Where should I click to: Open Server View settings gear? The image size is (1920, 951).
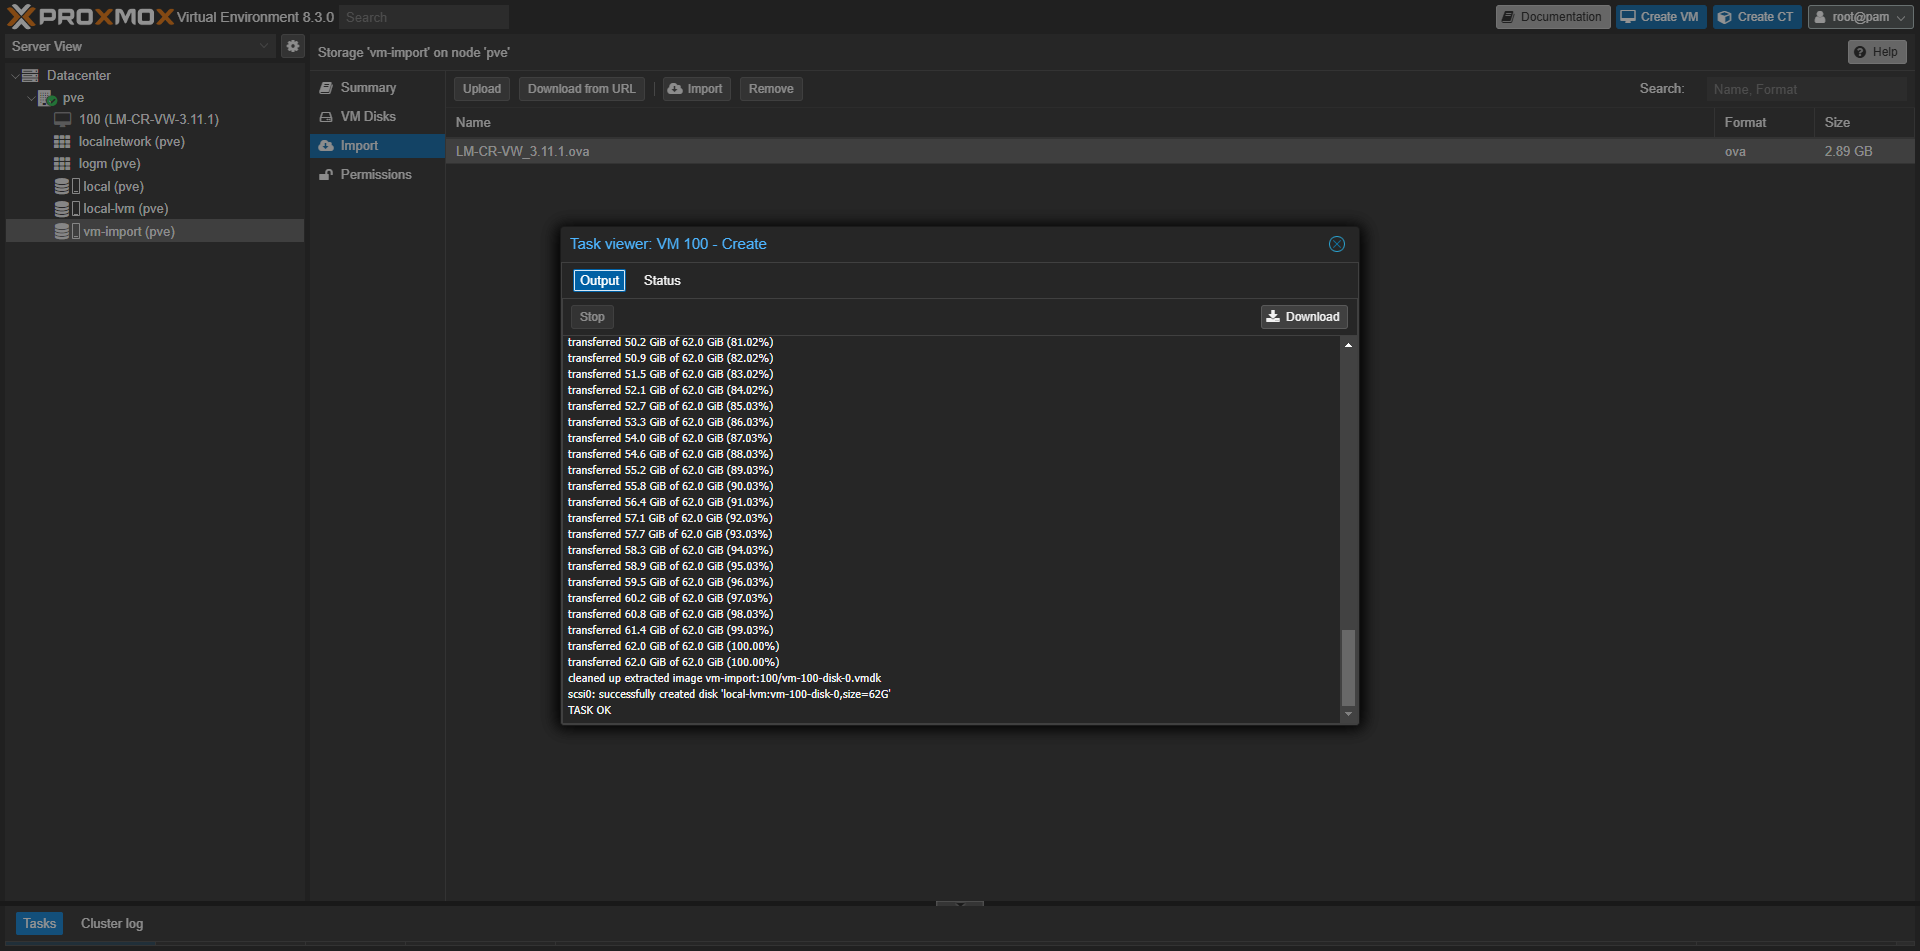click(293, 46)
